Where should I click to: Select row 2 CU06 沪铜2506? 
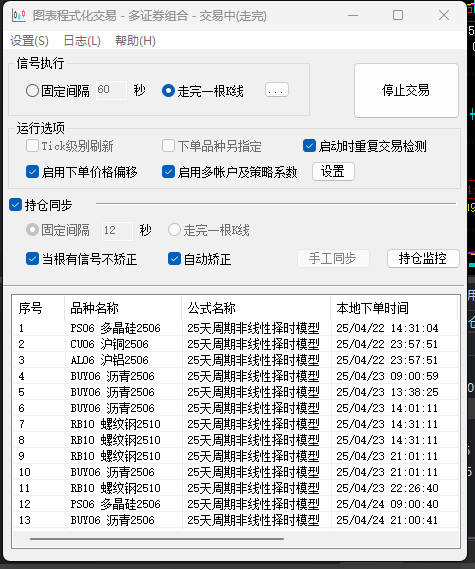pyautogui.click(x=235, y=344)
